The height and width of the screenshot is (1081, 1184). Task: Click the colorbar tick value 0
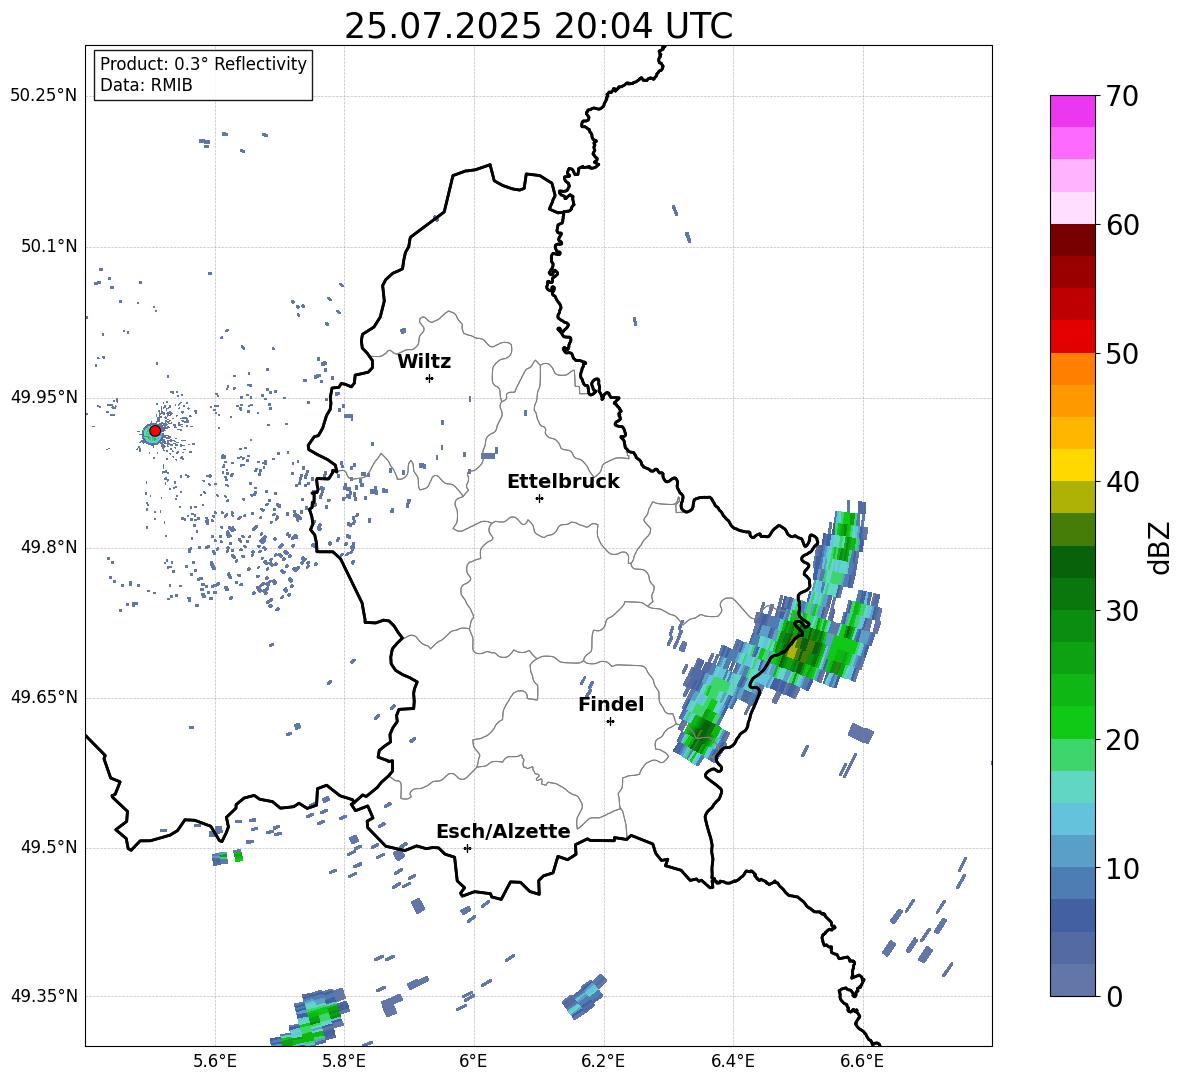pos(1115,996)
